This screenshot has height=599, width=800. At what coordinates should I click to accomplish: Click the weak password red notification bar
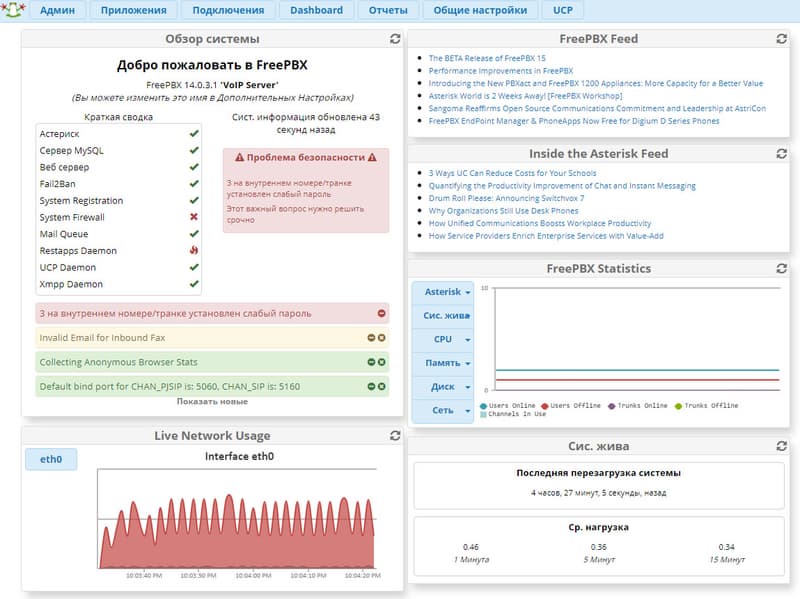pyautogui.click(x=212, y=313)
